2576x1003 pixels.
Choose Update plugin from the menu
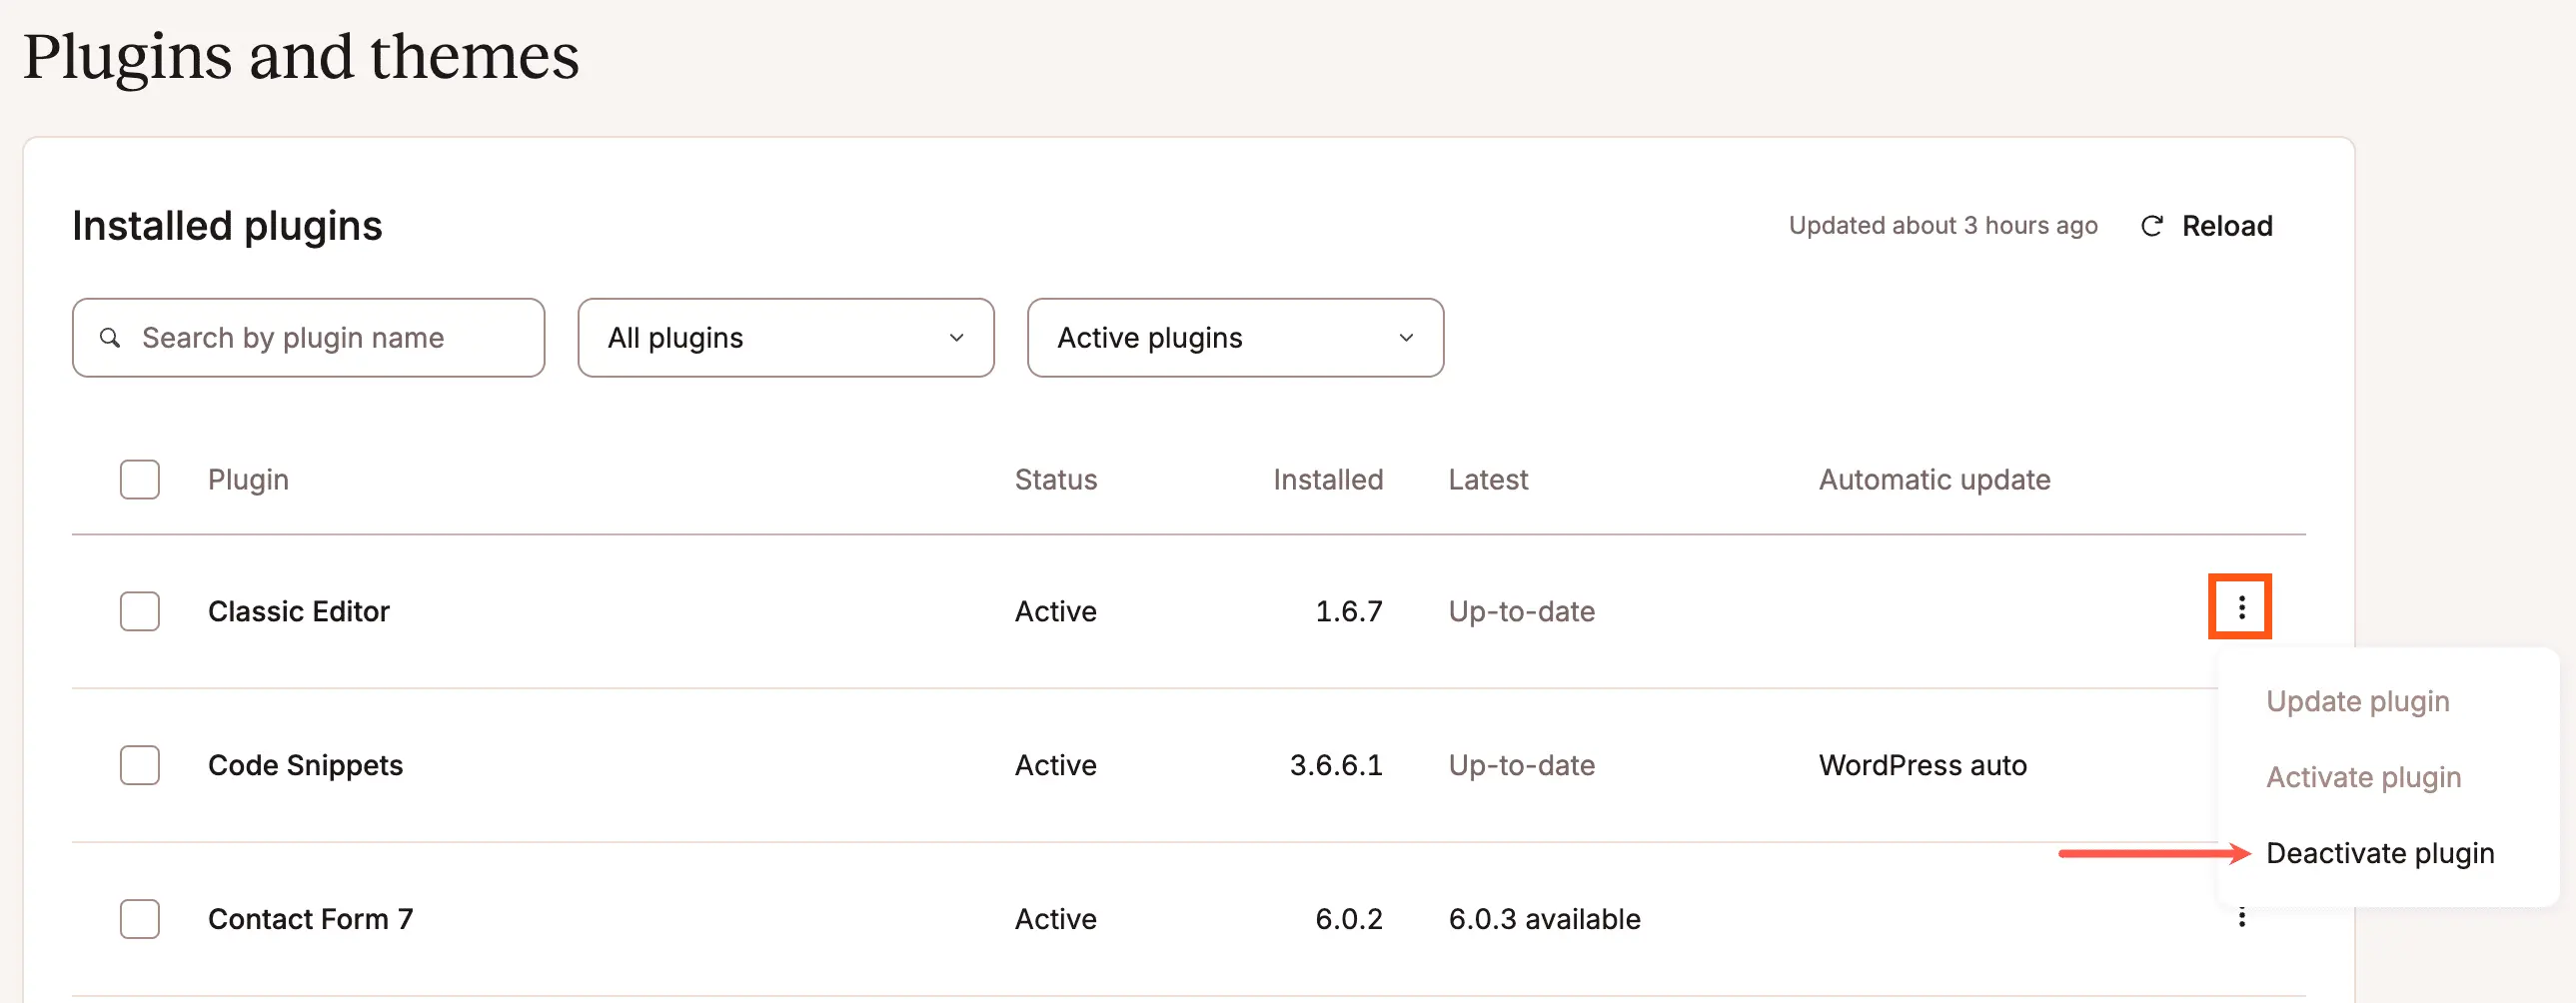pyautogui.click(x=2357, y=701)
